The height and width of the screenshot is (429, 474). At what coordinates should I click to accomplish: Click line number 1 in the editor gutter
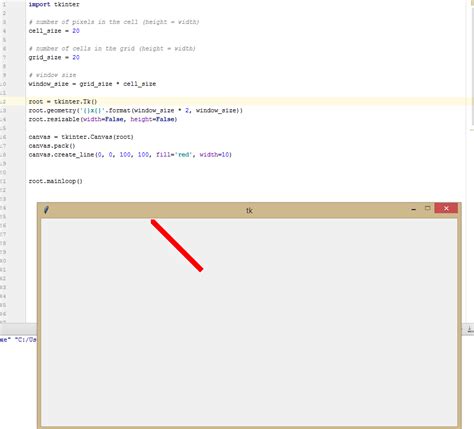(4, 5)
